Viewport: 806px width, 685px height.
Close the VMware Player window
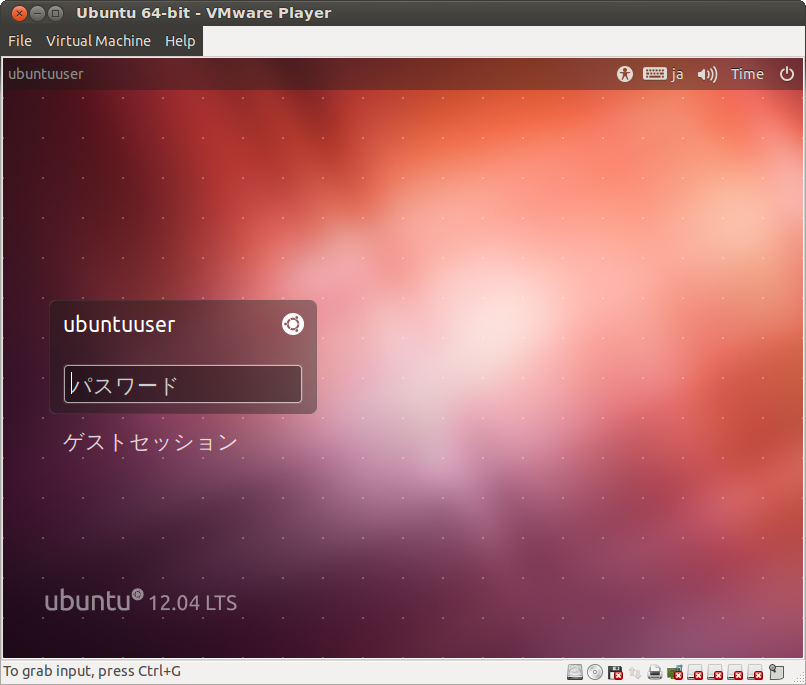tap(20, 13)
